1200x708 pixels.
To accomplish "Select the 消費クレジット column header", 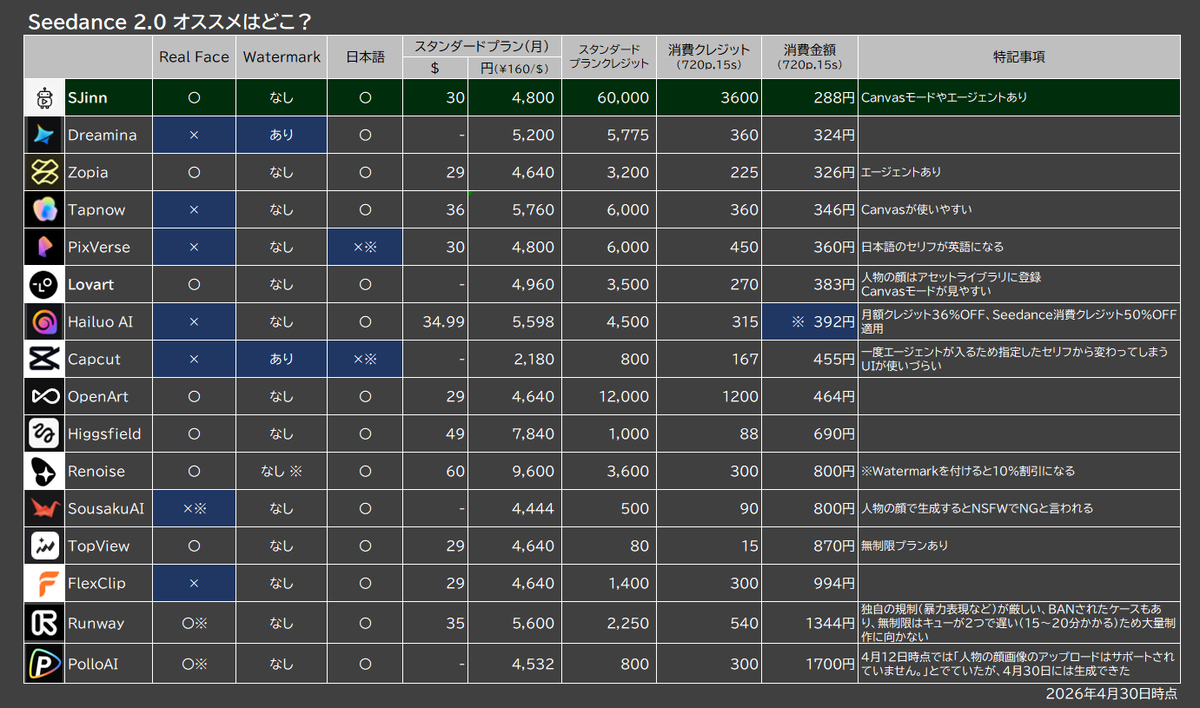I will pyautogui.click(x=709, y=57).
